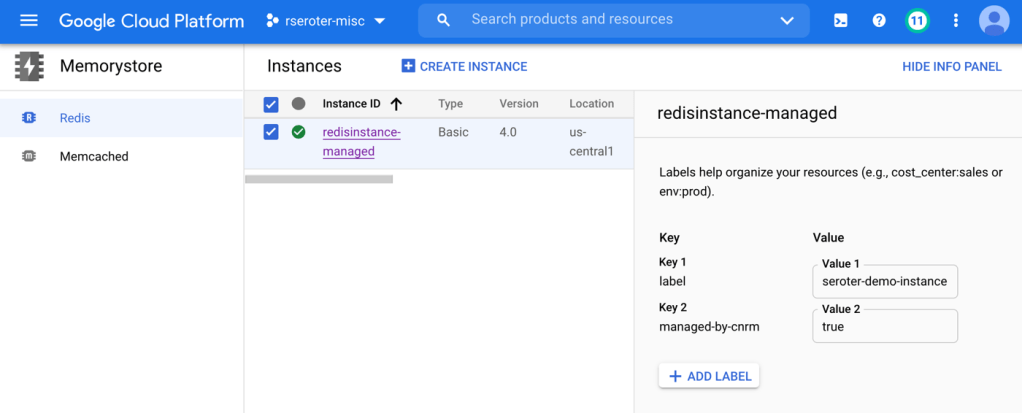Select Redis in the sidebar
This screenshot has width=1022, height=413.
pyautogui.click(x=75, y=118)
